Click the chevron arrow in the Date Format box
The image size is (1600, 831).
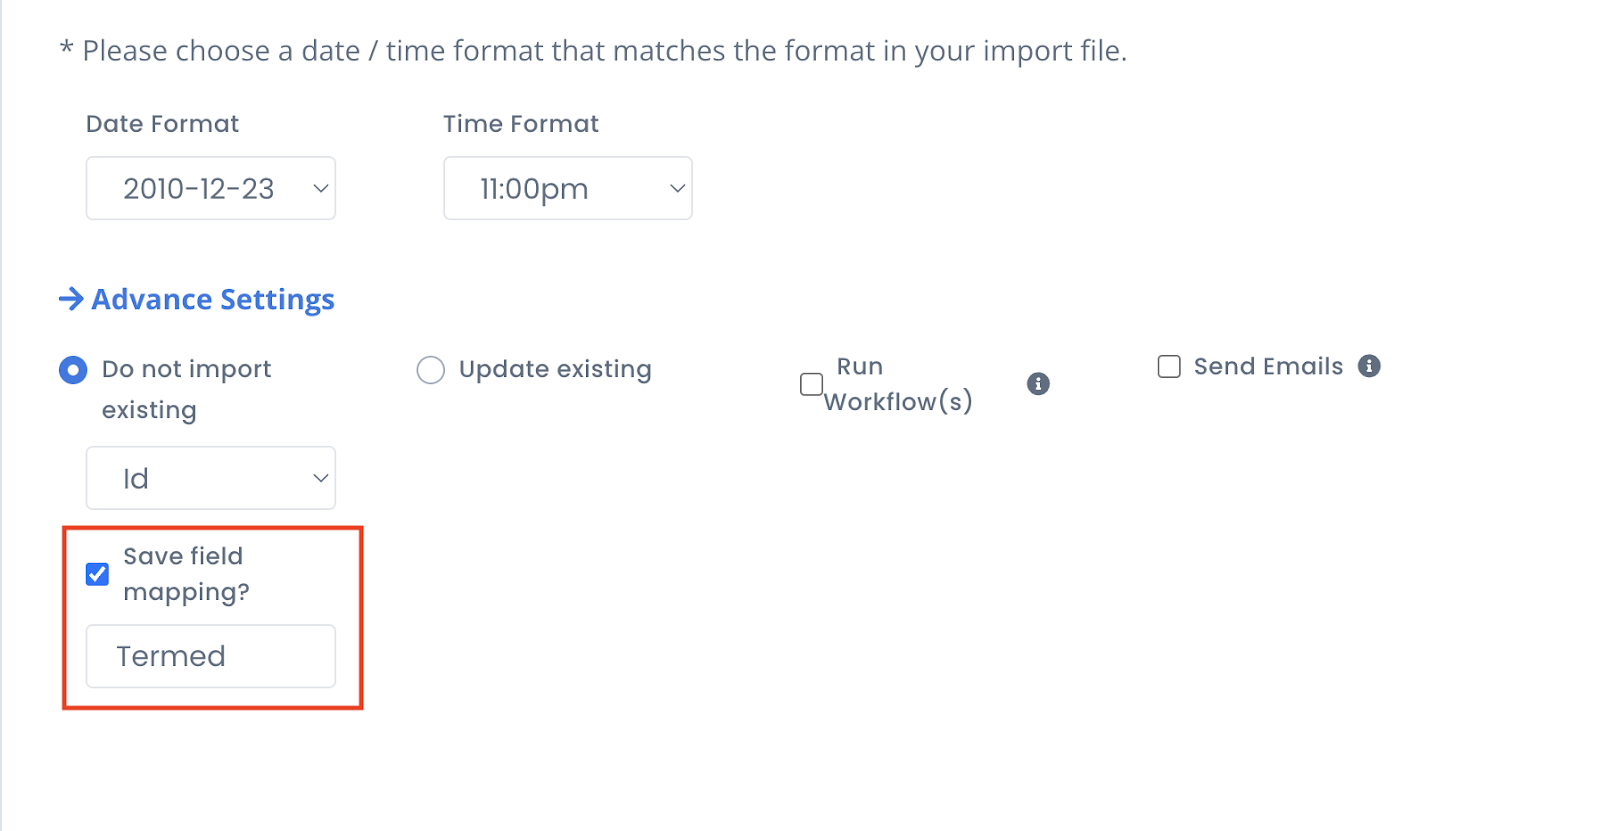pos(320,188)
